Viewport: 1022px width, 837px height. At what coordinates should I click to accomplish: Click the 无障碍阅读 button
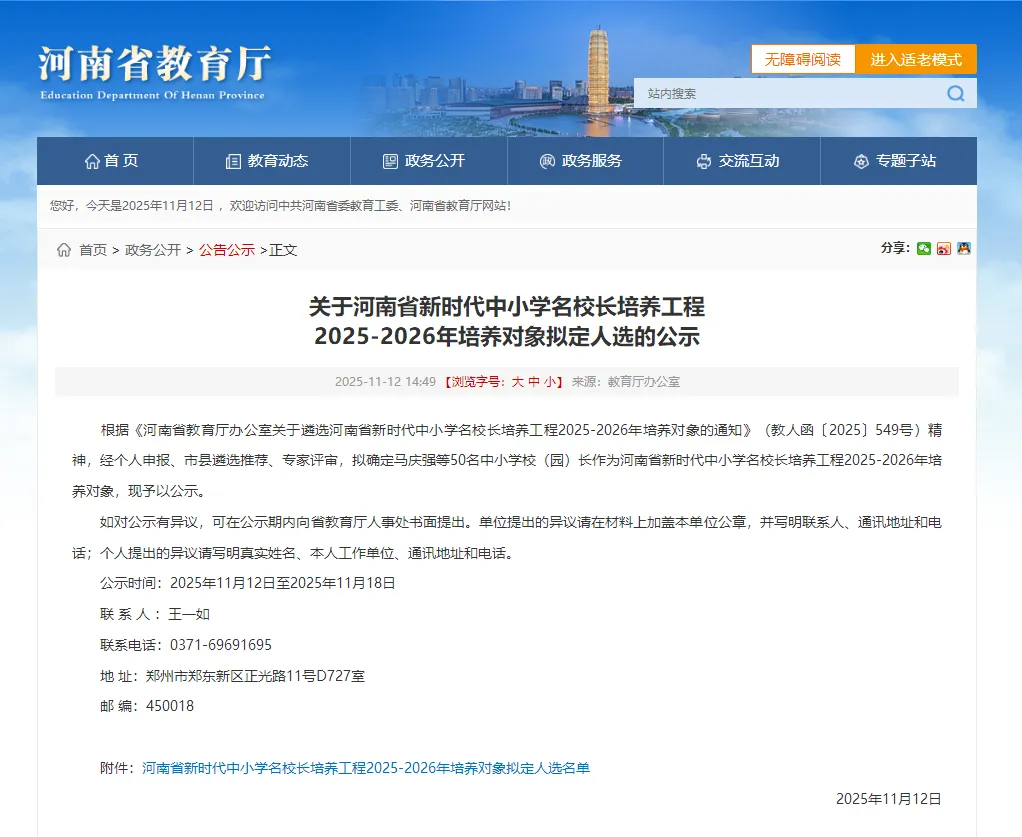coord(802,59)
